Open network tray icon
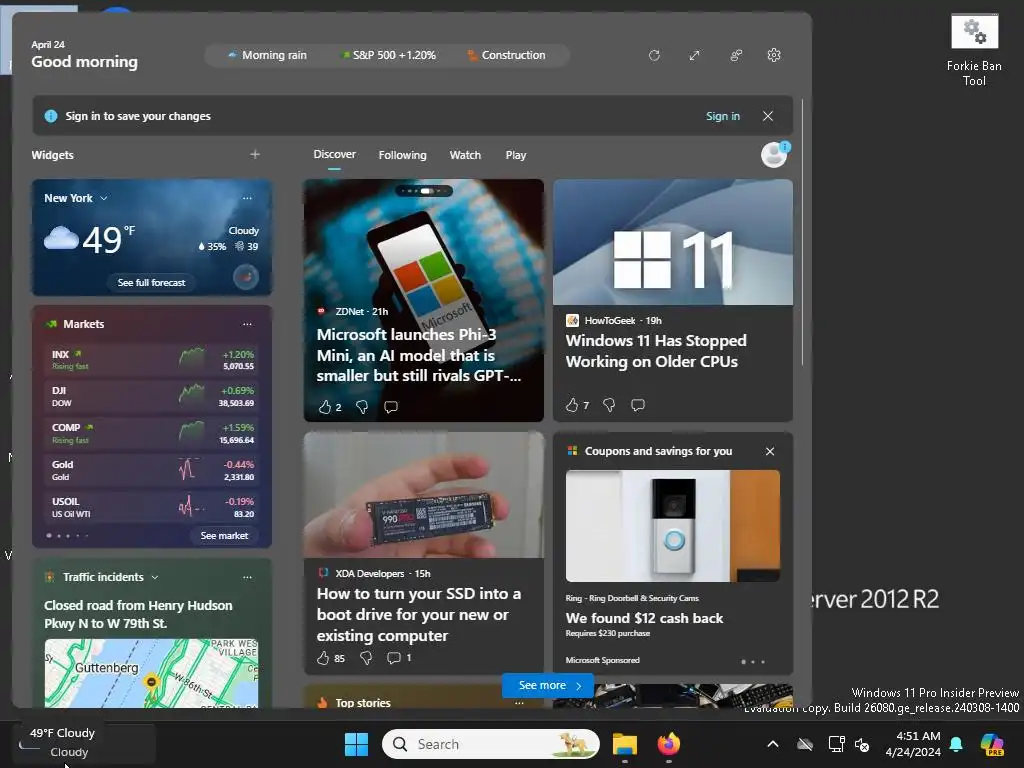This screenshot has width=1024, height=768. tap(837, 744)
